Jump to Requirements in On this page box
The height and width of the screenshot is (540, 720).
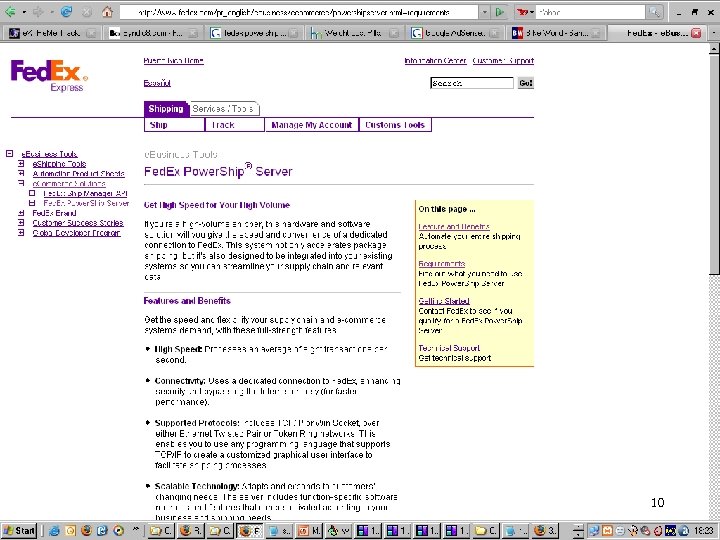tap(442, 264)
